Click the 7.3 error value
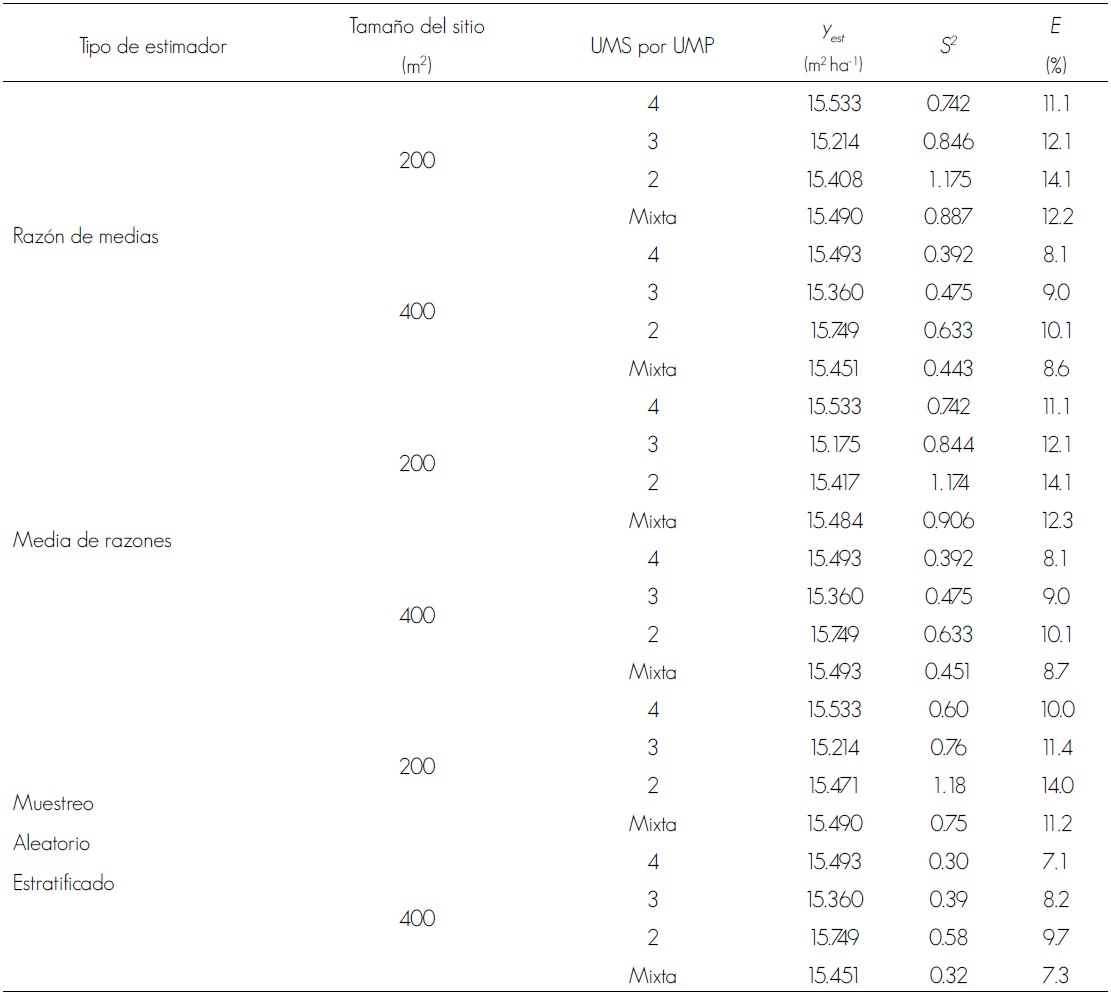This screenshot has height=998, width=1111. point(1055,975)
